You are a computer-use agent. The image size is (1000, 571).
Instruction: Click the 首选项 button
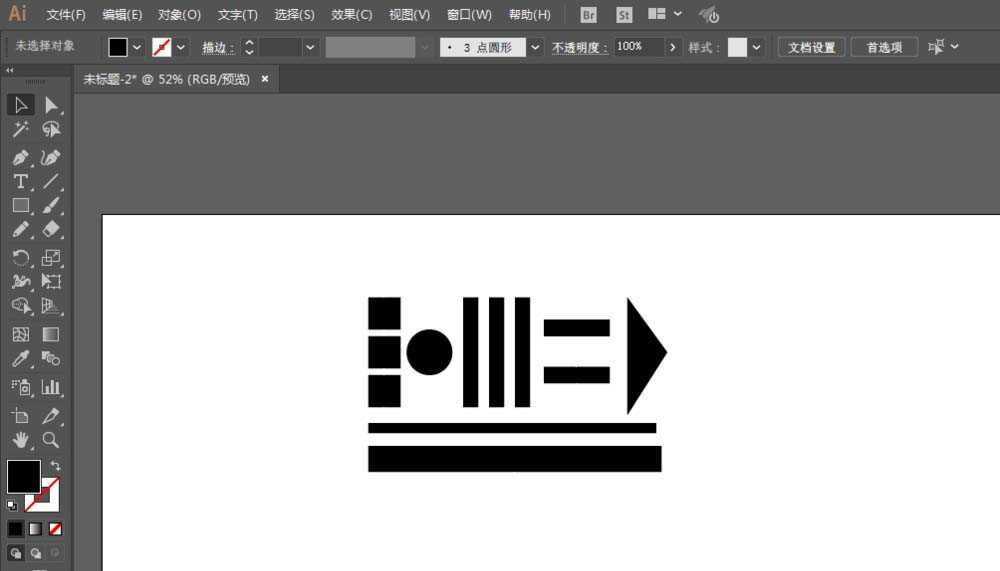[x=885, y=47]
